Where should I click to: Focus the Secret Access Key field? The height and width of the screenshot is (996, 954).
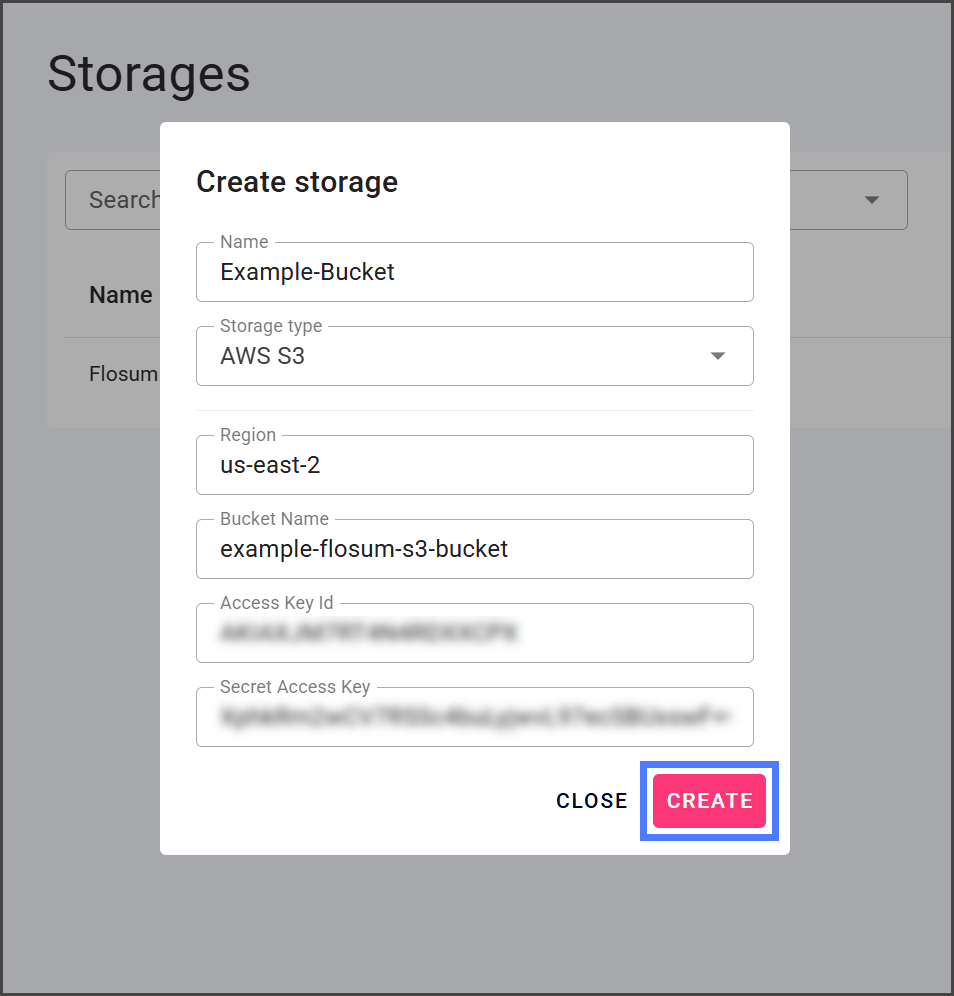[x=474, y=717]
